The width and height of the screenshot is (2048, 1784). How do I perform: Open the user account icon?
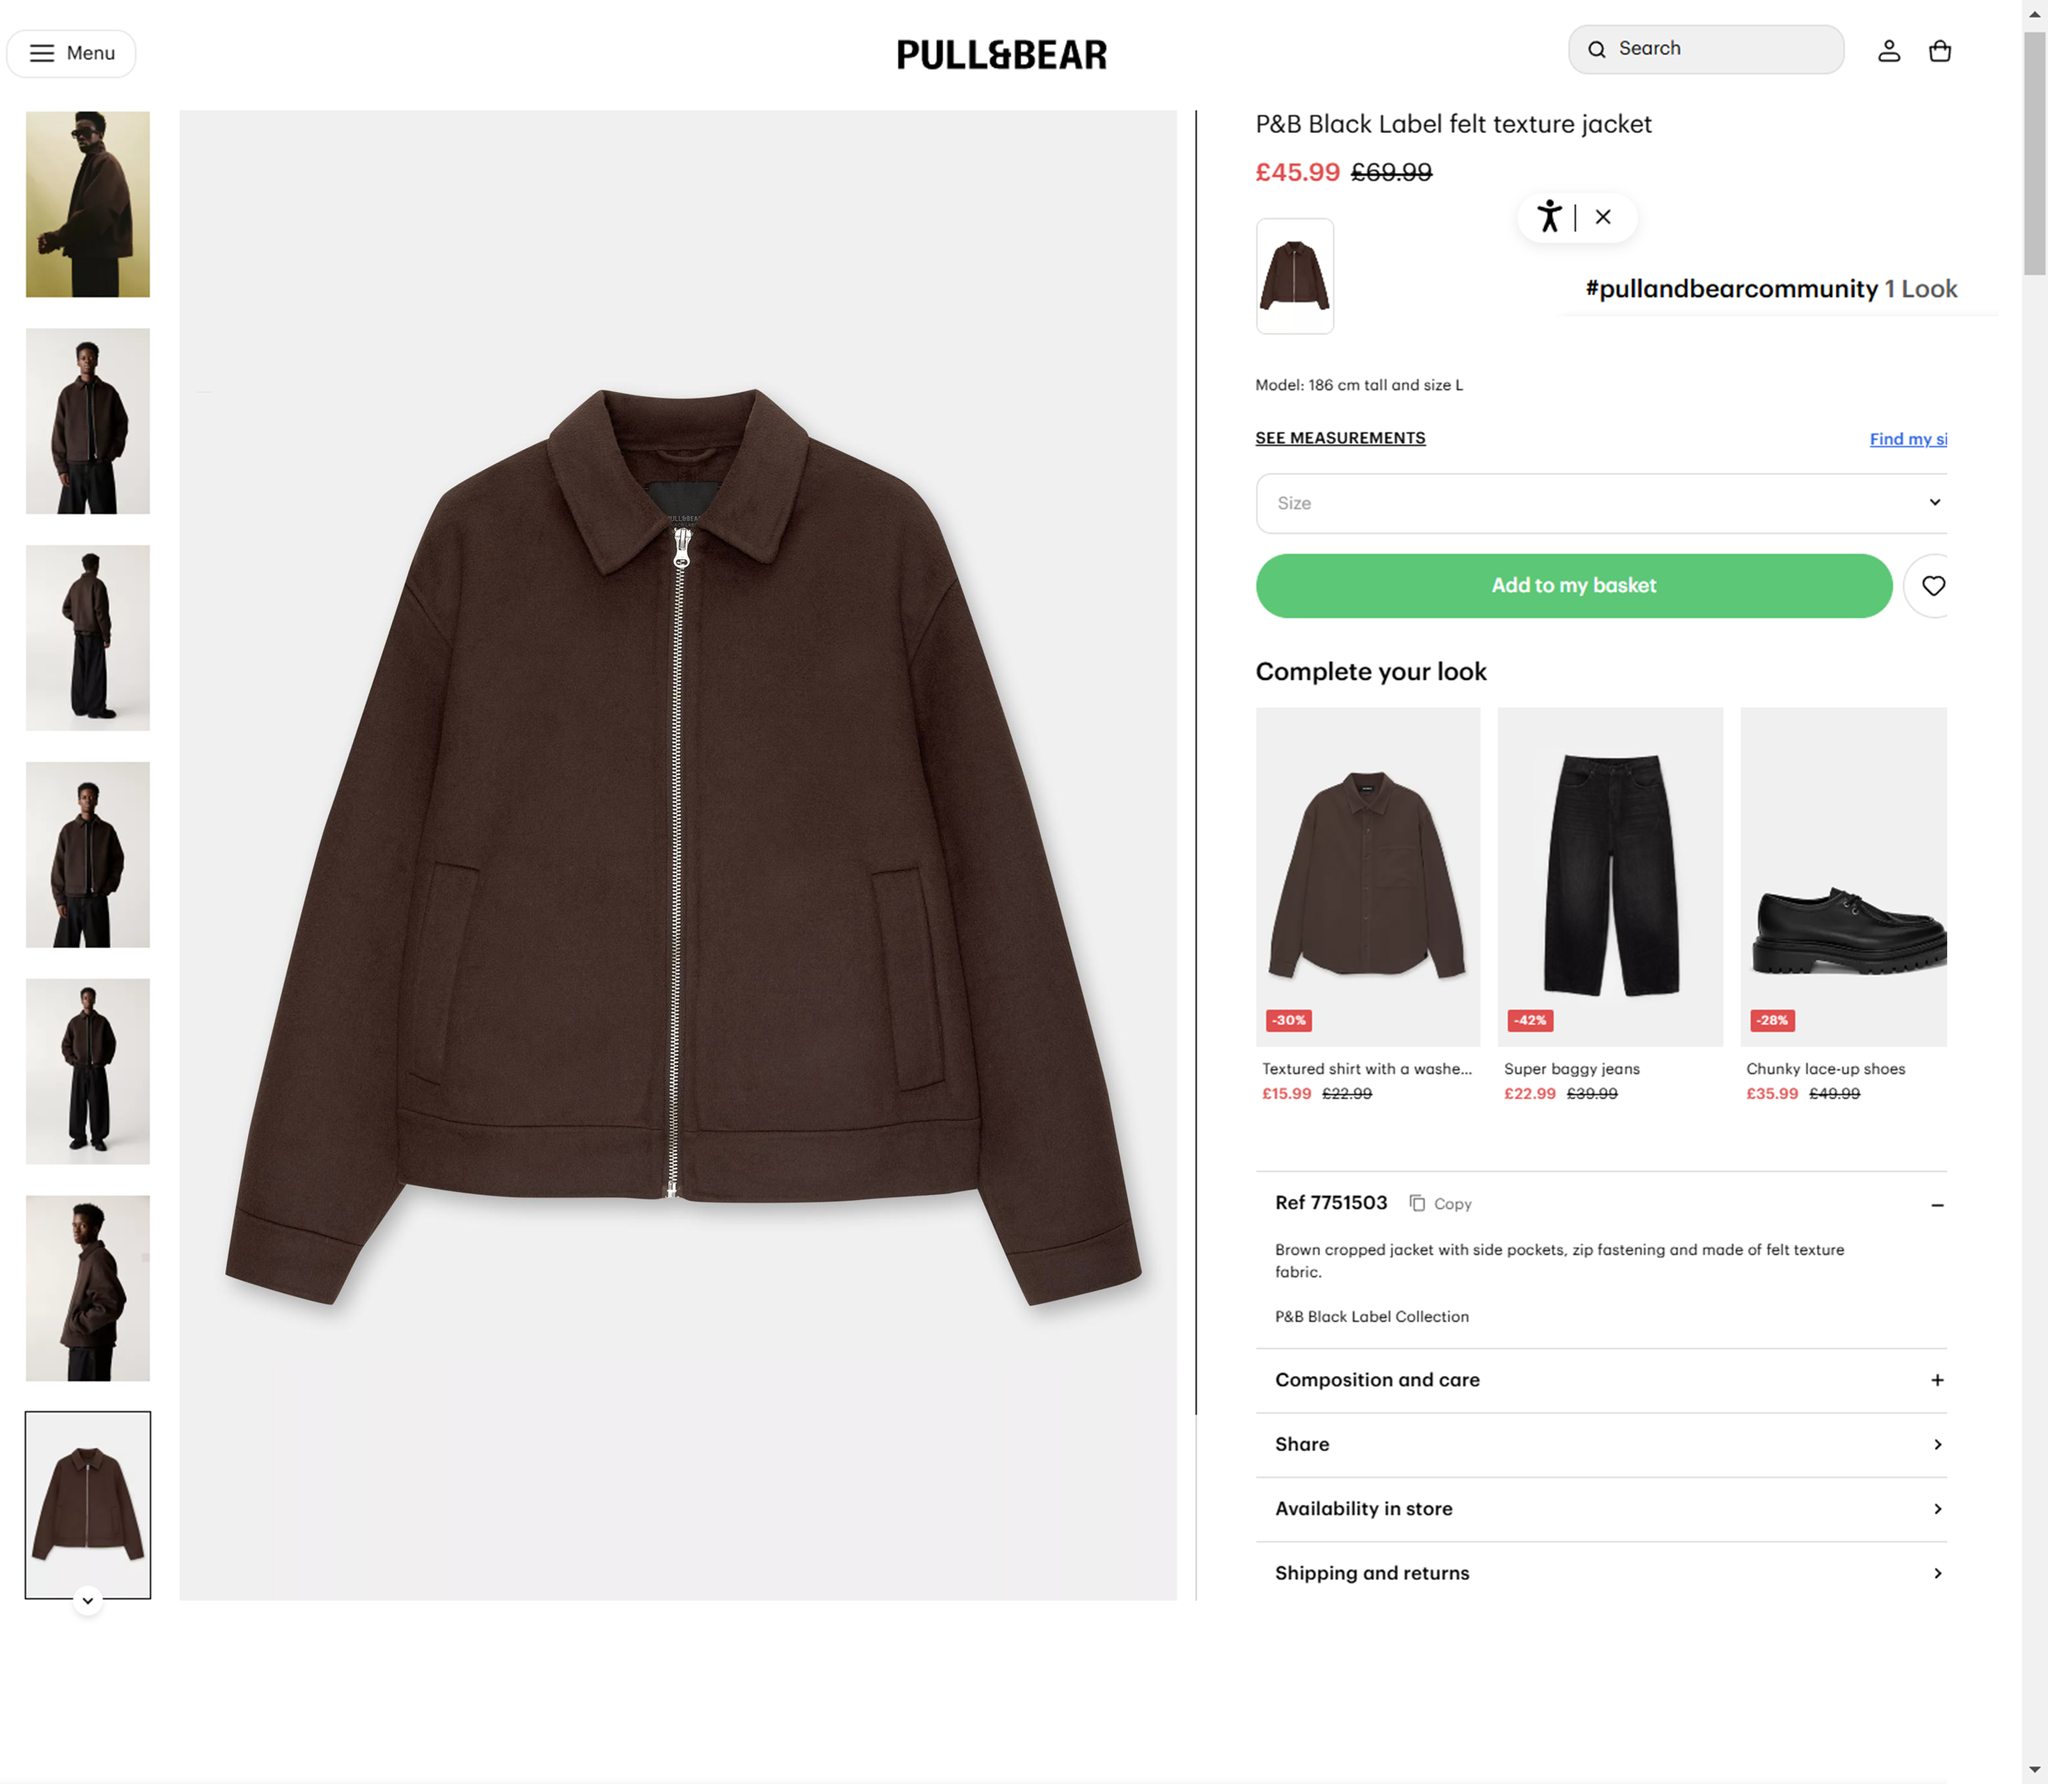(x=1888, y=51)
